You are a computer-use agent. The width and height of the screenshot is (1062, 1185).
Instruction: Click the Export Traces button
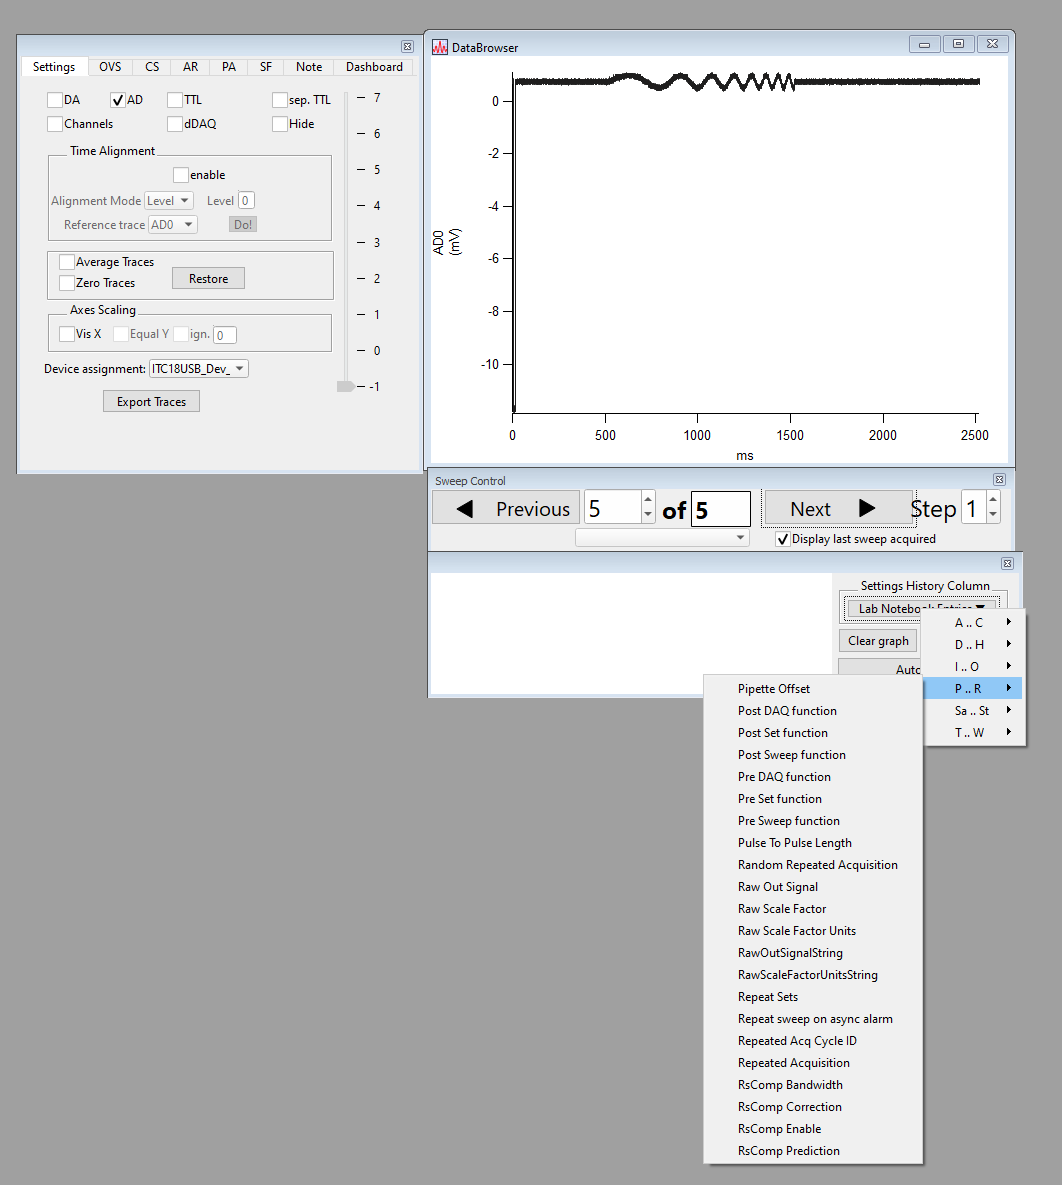(x=151, y=402)
